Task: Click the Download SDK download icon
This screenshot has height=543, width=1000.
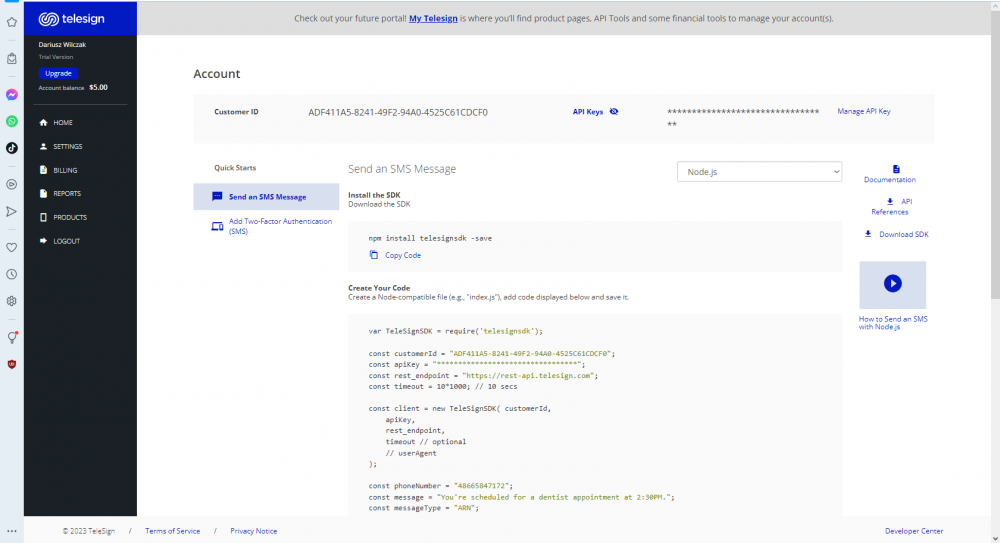Action: click(868, 234)
